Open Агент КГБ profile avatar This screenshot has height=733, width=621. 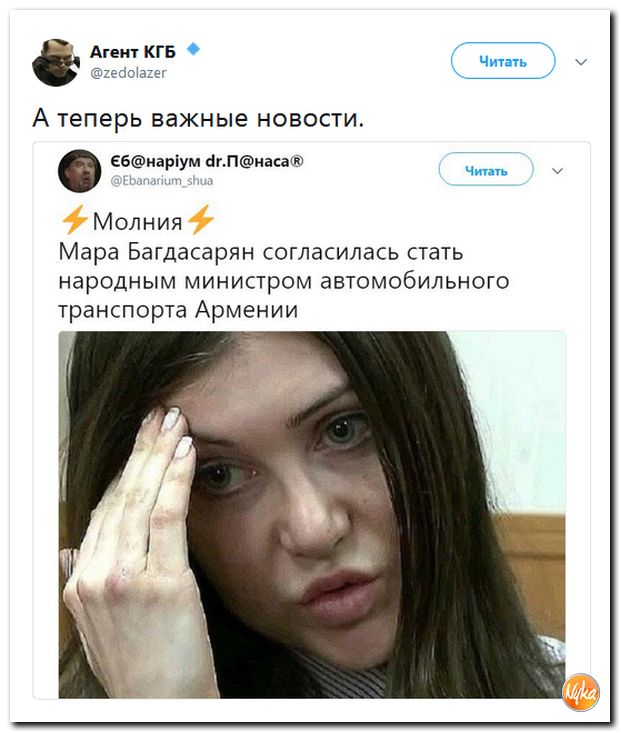tap(56, 63)
